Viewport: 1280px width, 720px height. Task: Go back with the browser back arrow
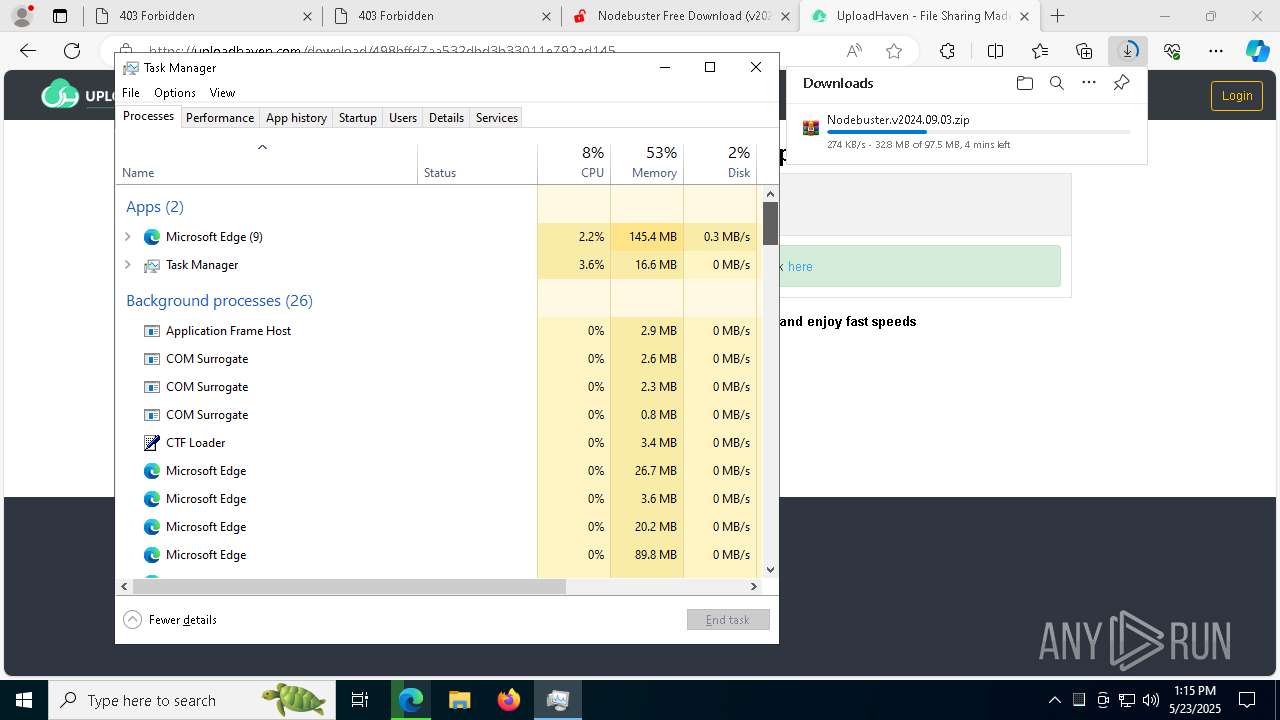[x=28, y=51]
